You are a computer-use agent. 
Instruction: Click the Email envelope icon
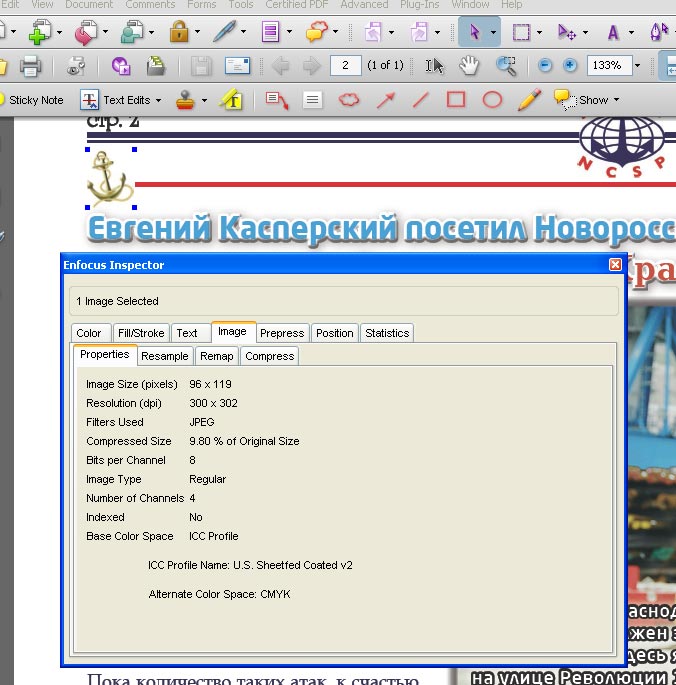[237, 66]
